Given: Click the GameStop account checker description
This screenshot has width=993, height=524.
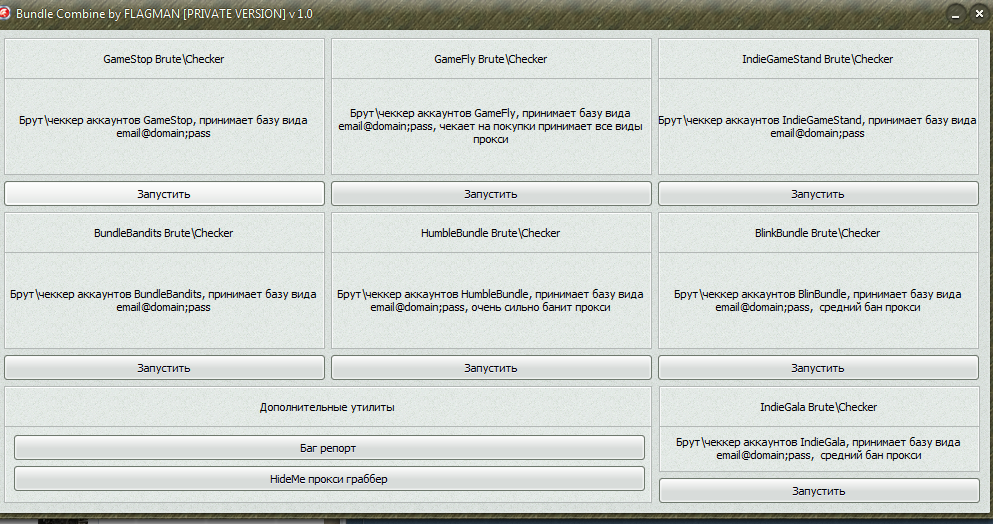Looking at the screenshot, I should 163,127.
